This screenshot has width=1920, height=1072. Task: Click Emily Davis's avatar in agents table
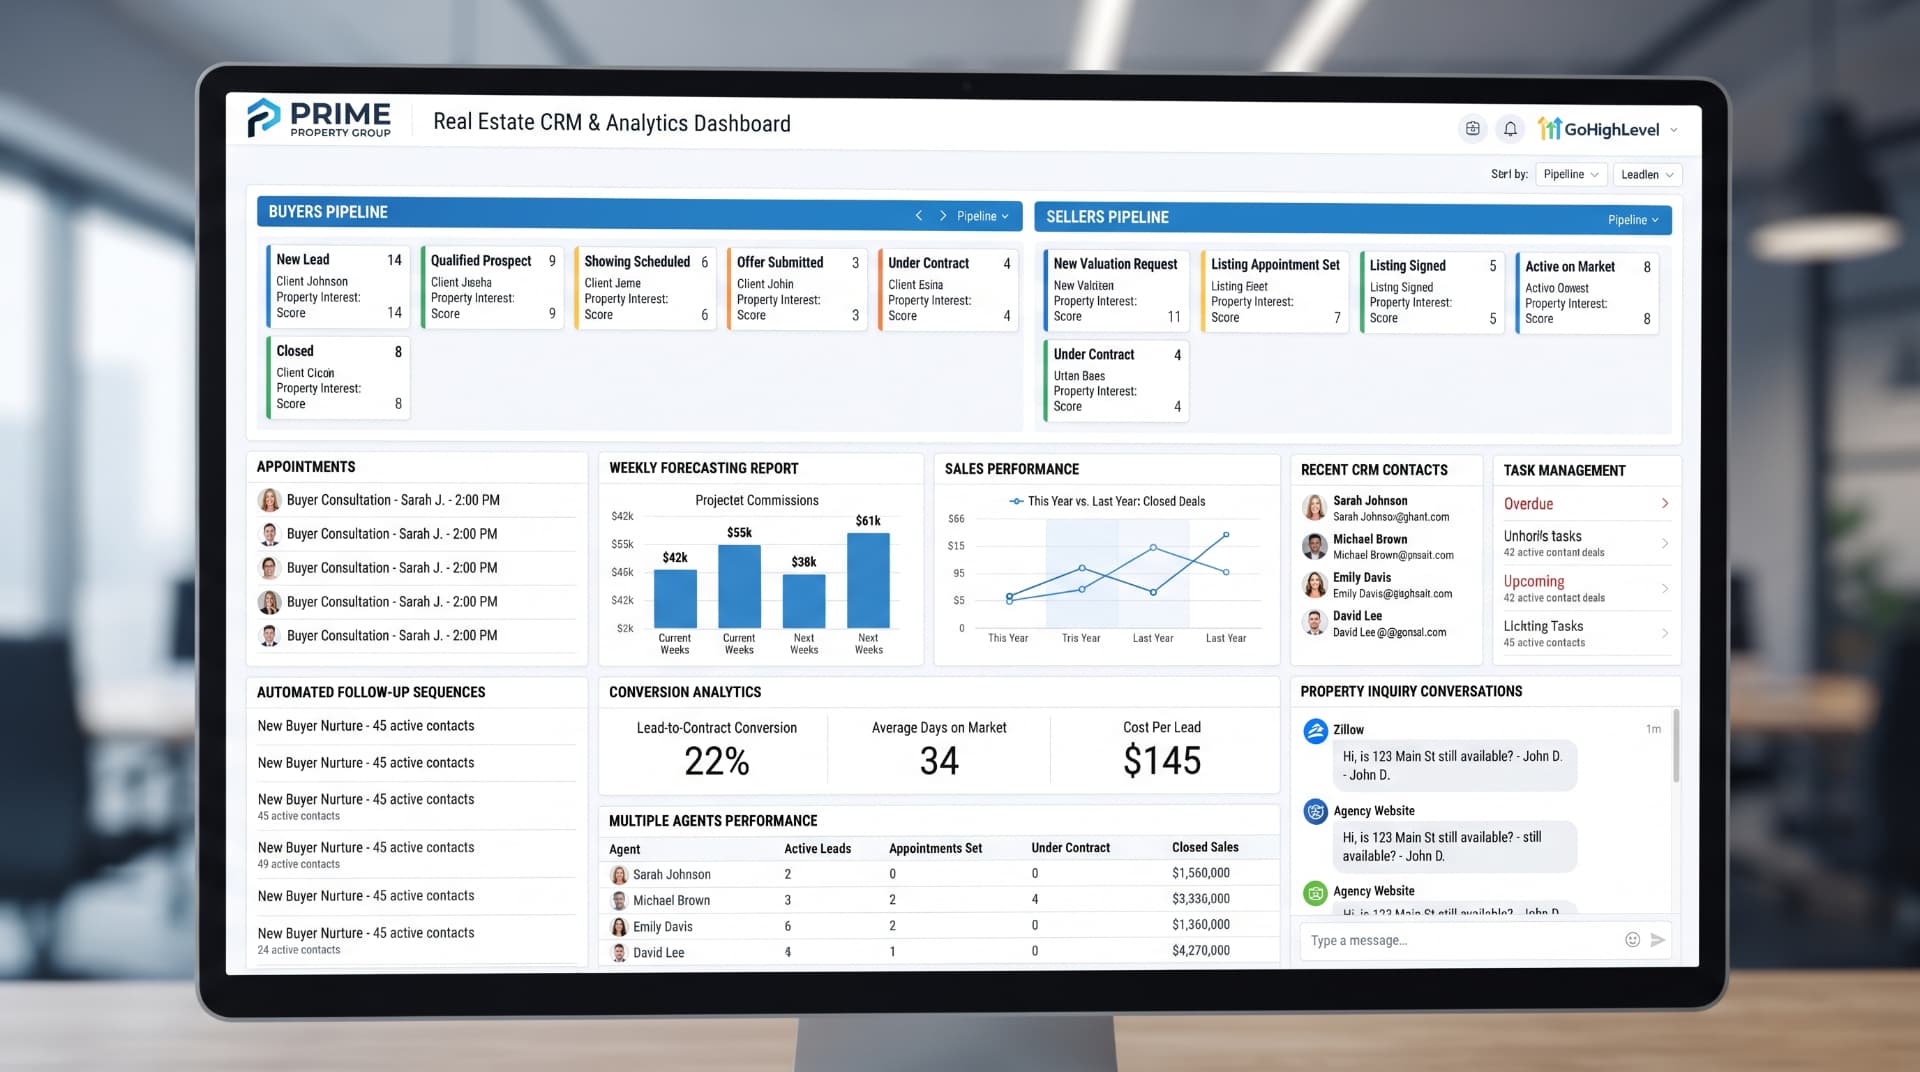click(x=619, y=927)
